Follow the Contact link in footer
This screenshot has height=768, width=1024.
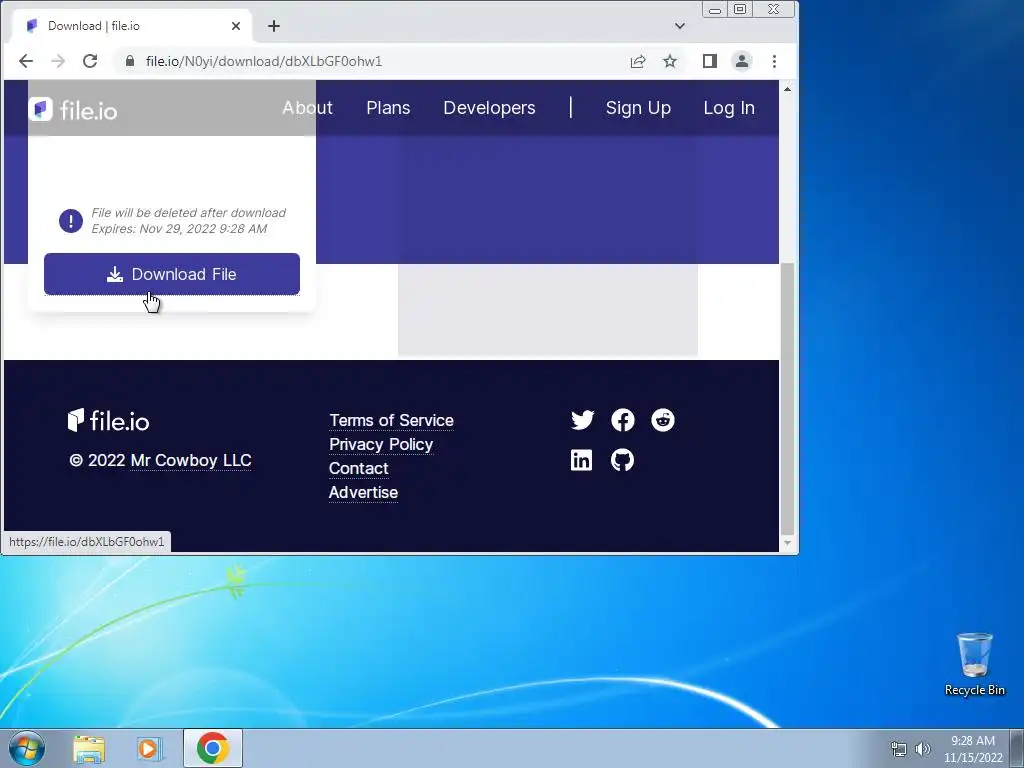359,468
